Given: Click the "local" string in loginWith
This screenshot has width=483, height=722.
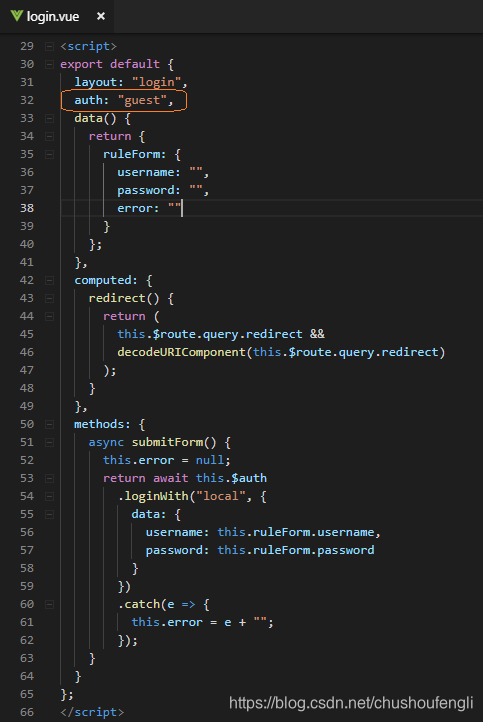Looking at the screenshot, I should (221, 496).
